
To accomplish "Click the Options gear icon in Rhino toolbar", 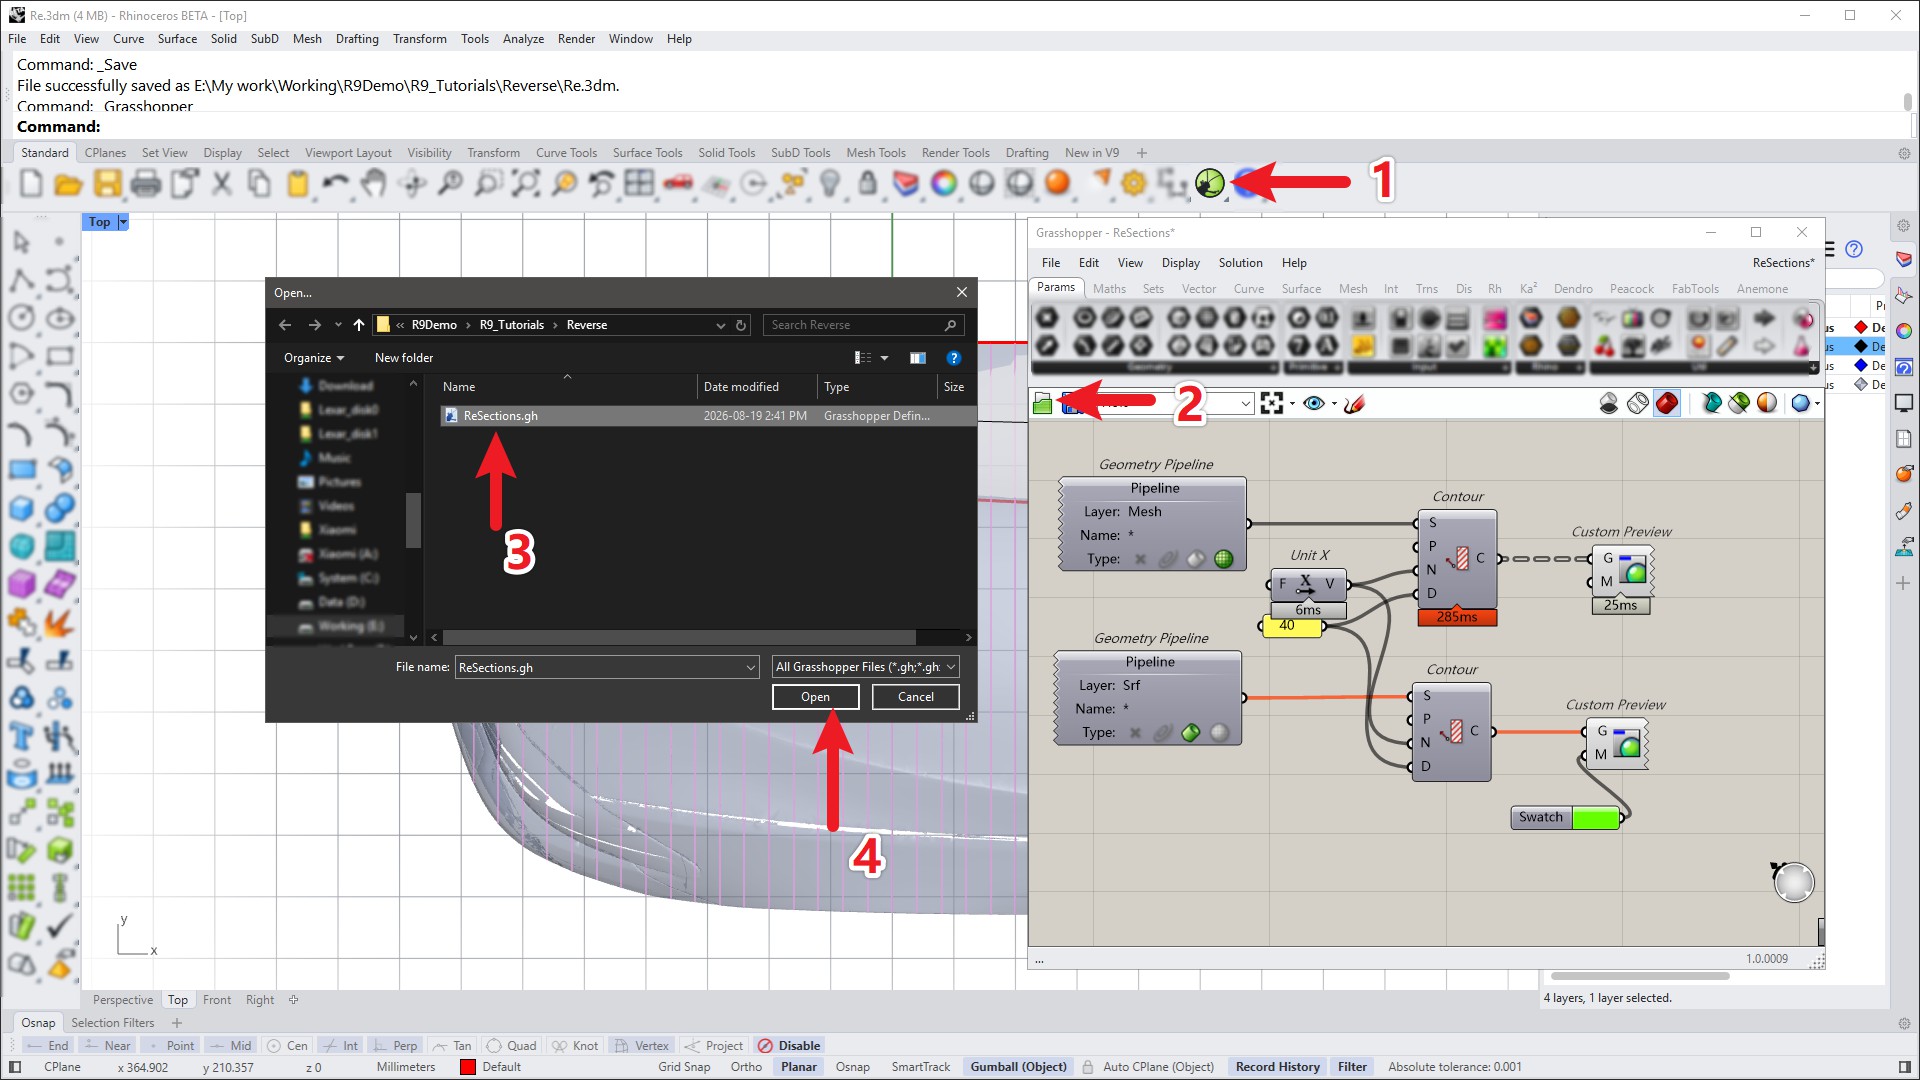I will (1133, 183).
